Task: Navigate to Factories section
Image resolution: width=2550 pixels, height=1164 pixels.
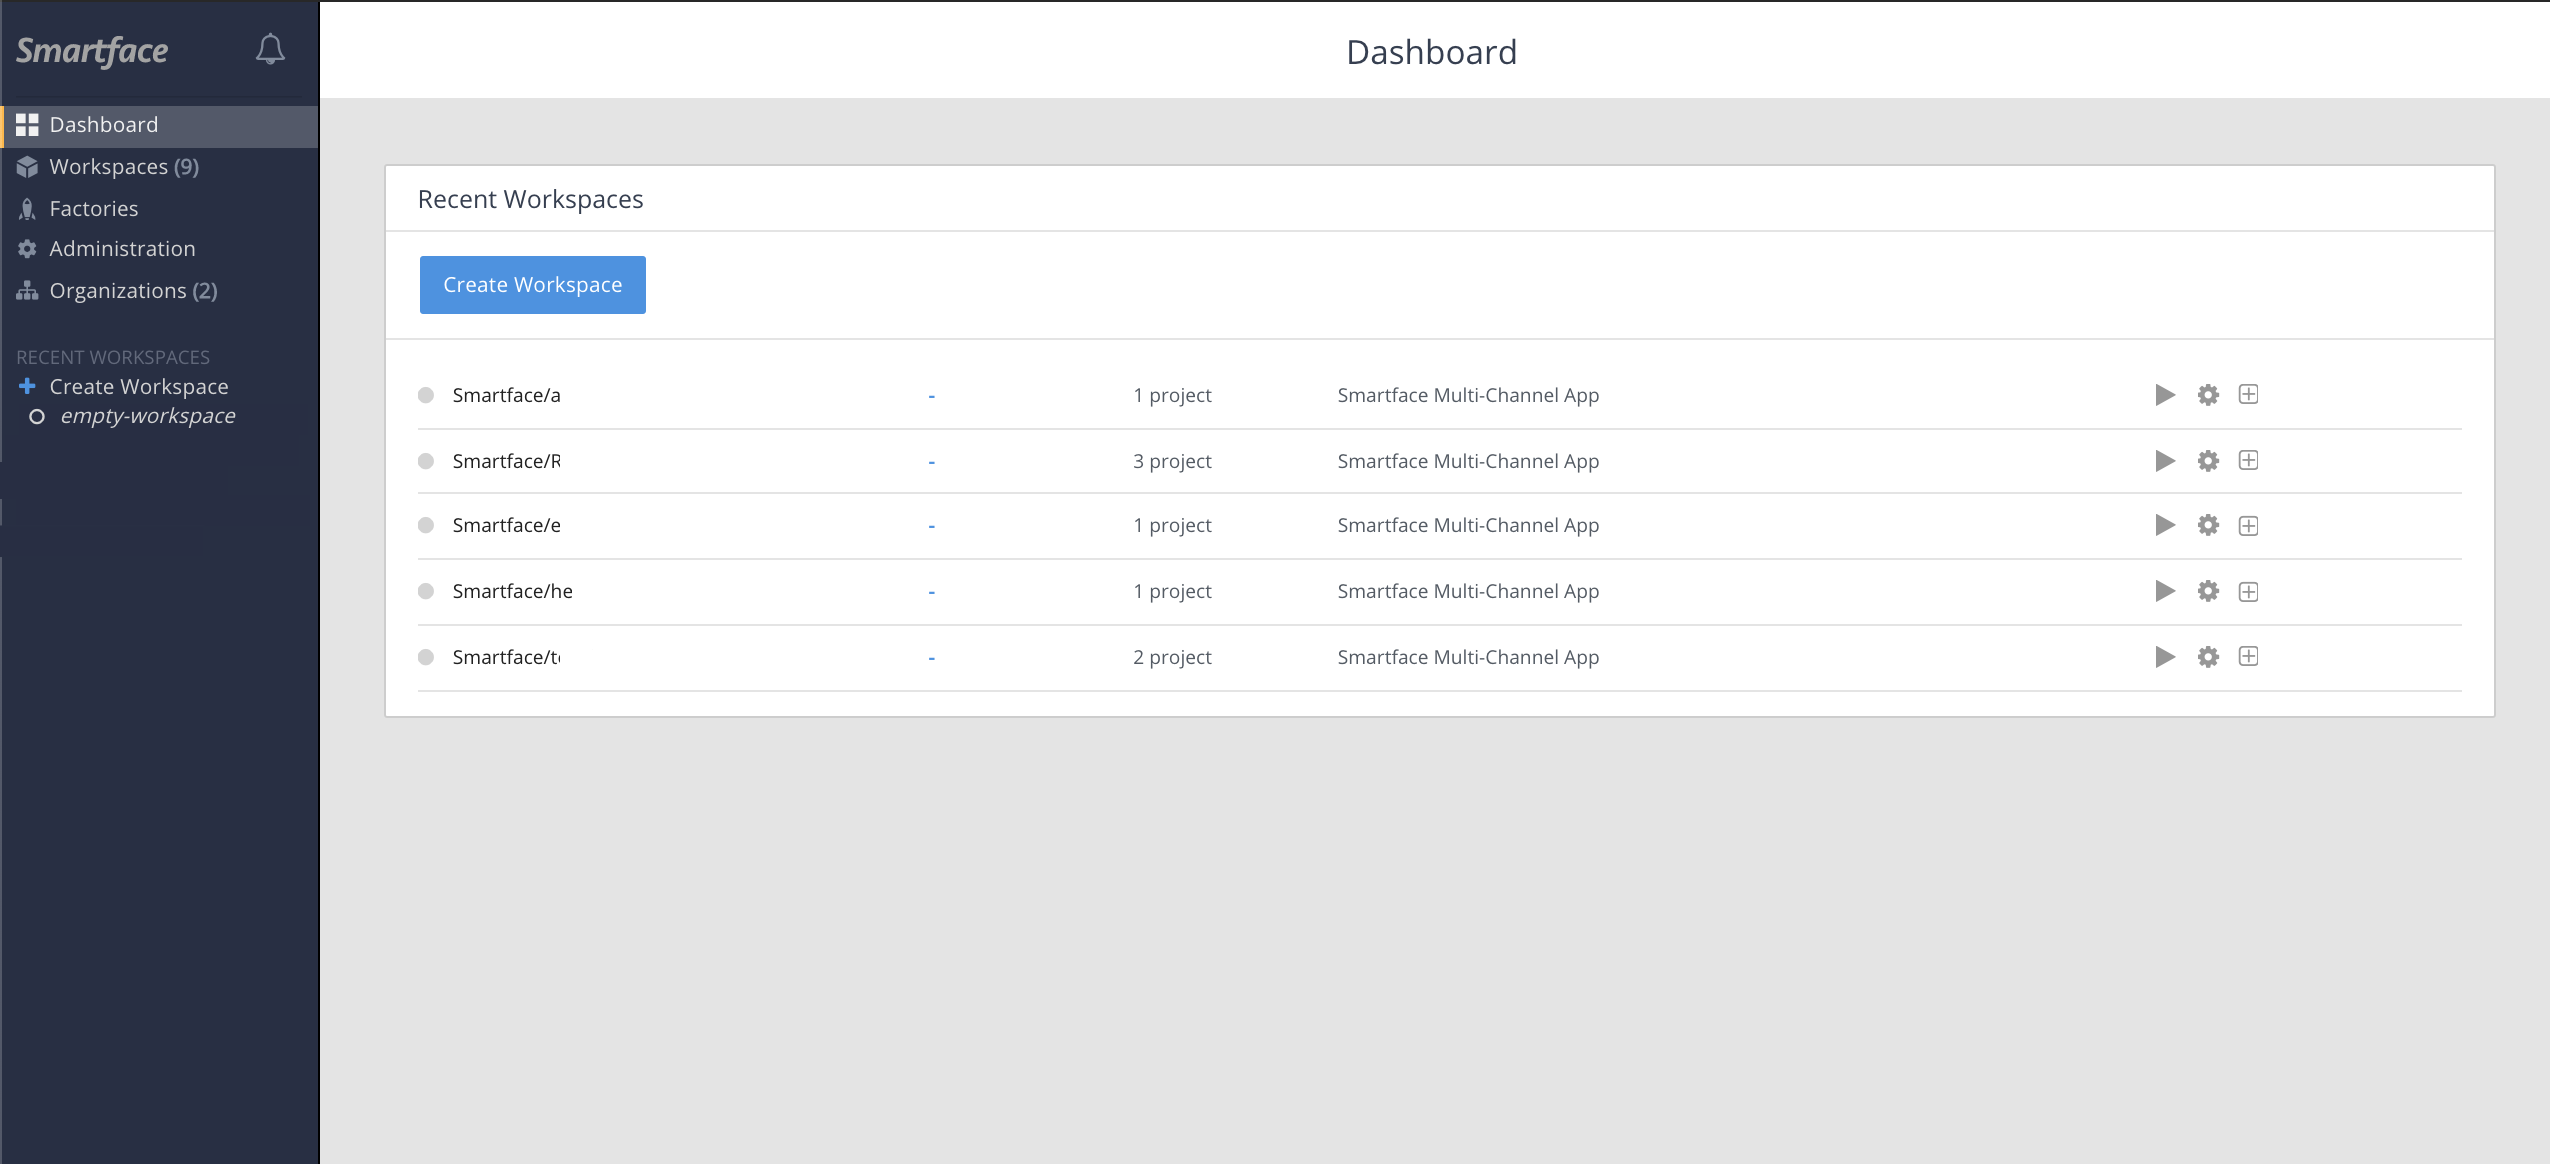Action: pos(93,209)
